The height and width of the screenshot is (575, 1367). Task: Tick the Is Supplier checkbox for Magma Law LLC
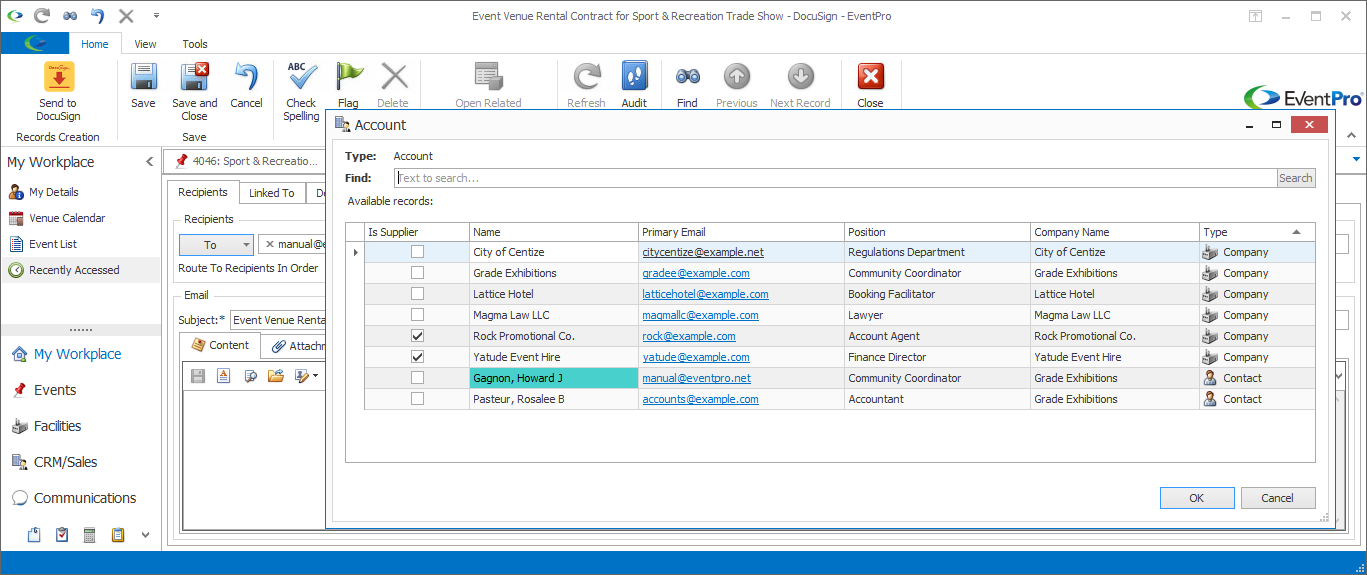tap(417, 315)
